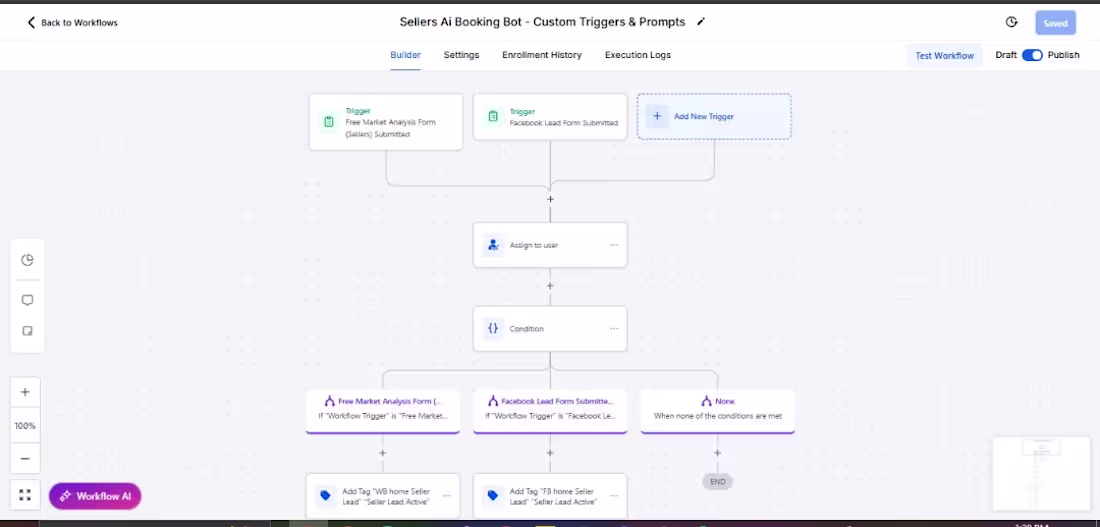Open Enrollment History tab
The height and width of the screenshot is (527, 1100).
point(542,55)
